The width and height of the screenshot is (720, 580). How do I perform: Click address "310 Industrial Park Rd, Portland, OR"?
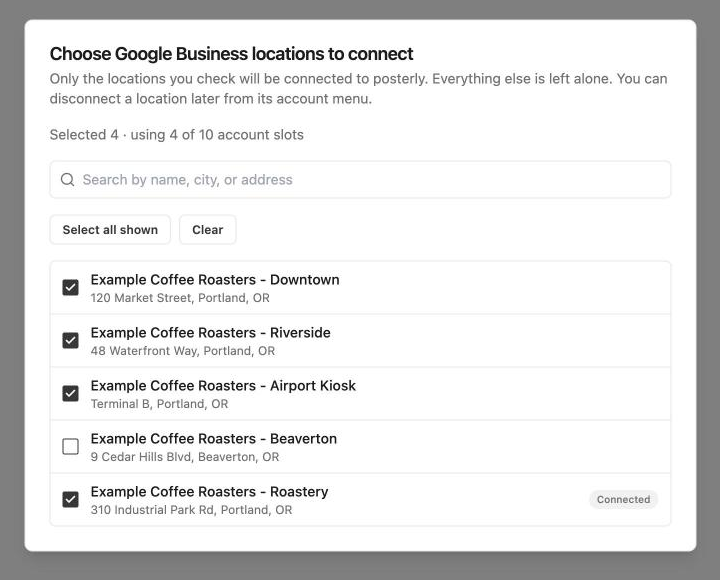tap(191, 510)
